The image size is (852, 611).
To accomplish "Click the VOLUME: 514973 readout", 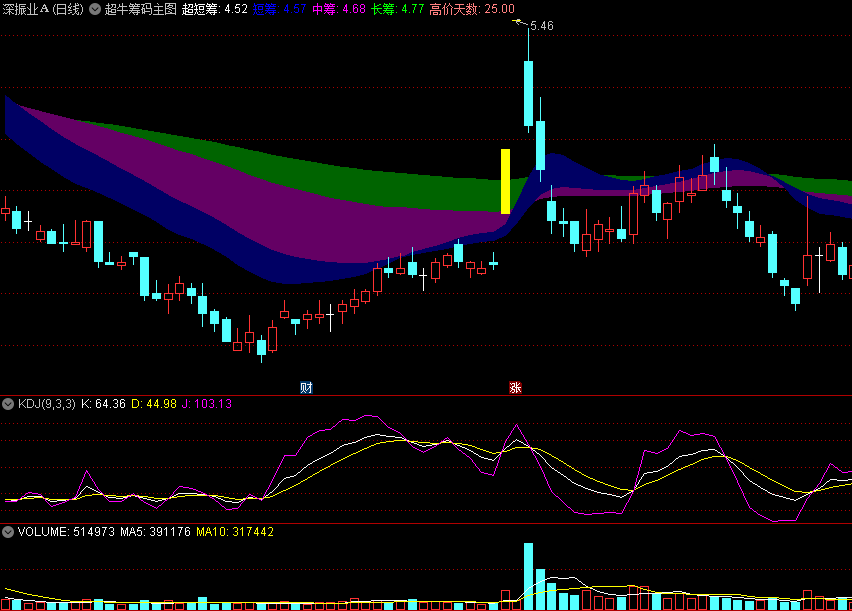I will click(66, 532).
